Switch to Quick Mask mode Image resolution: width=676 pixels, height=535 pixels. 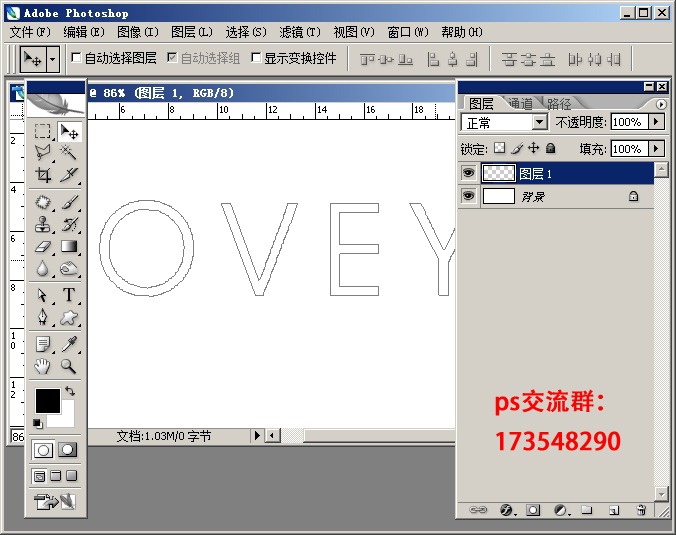[x=67, y=450]
